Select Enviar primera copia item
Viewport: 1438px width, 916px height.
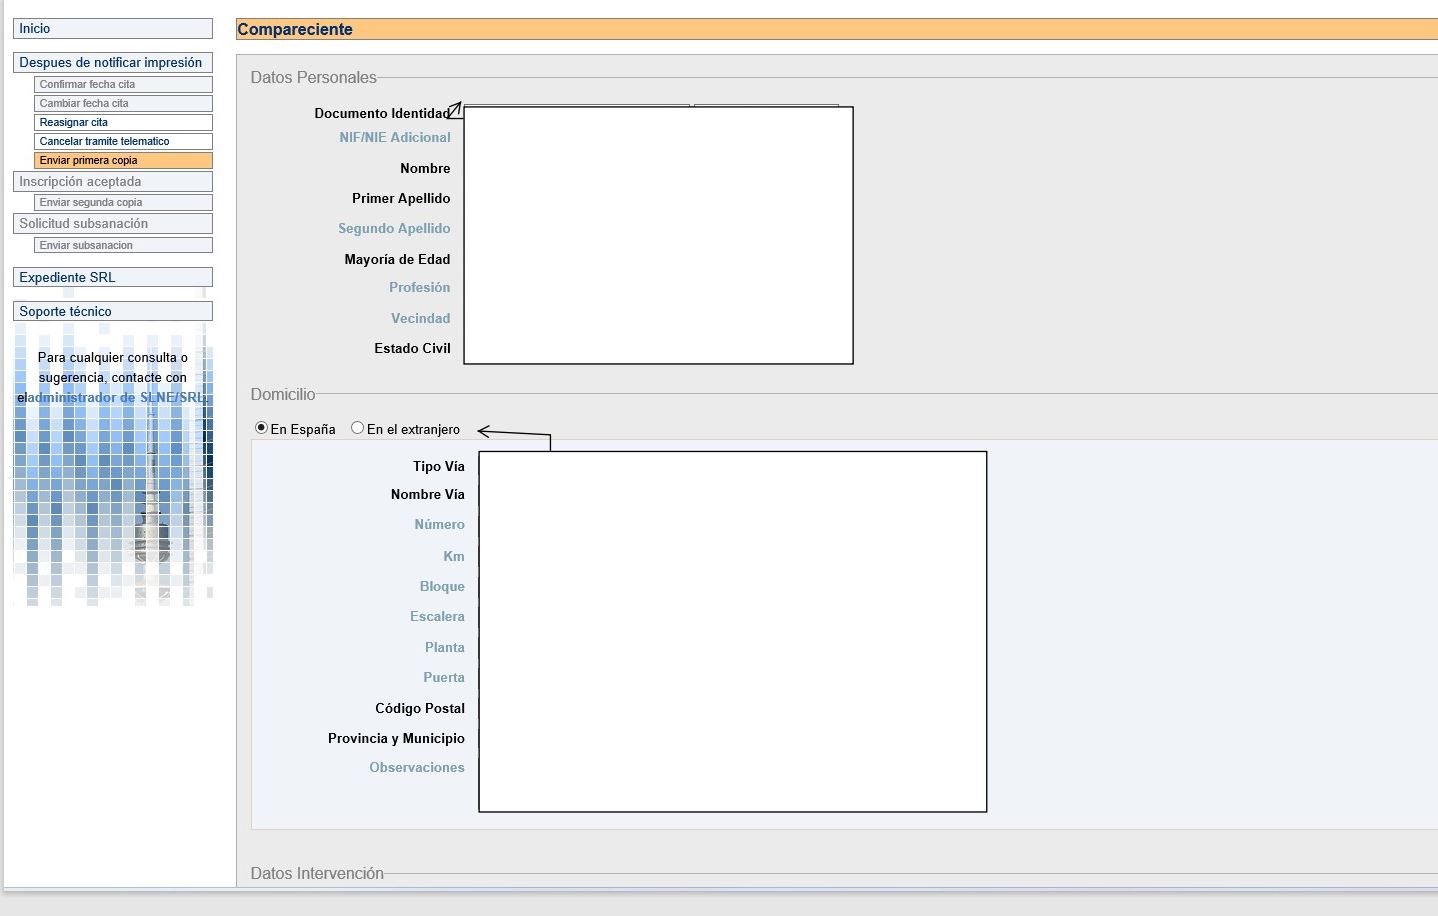122,161
